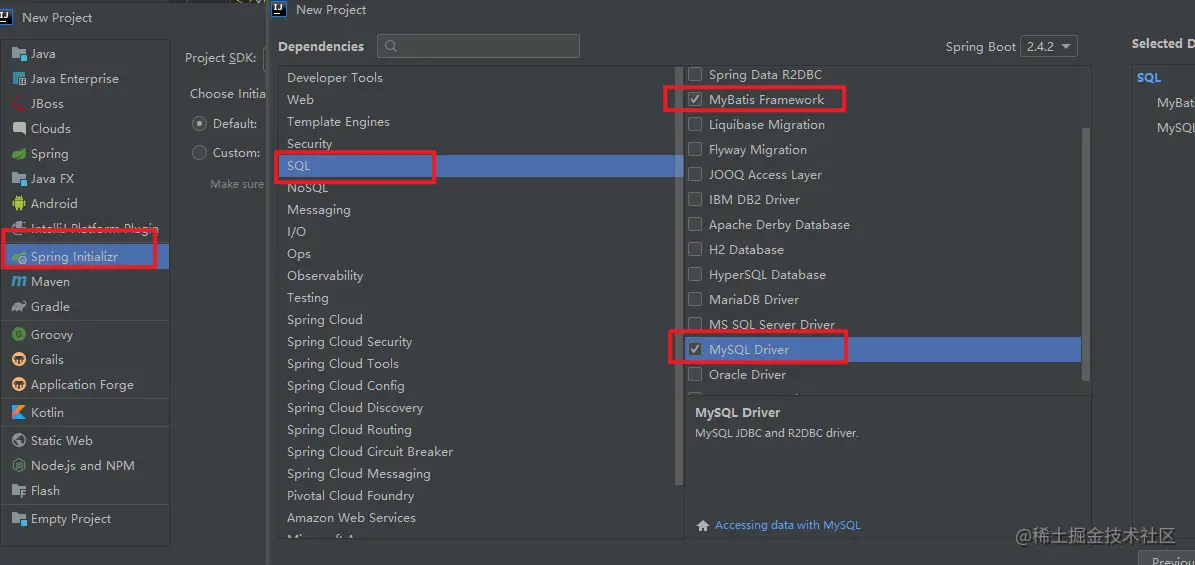The width and height of the screenshot is (1195, 565).
Task: Check the IBM DB2 Driver checkbox
Action: 695,200
